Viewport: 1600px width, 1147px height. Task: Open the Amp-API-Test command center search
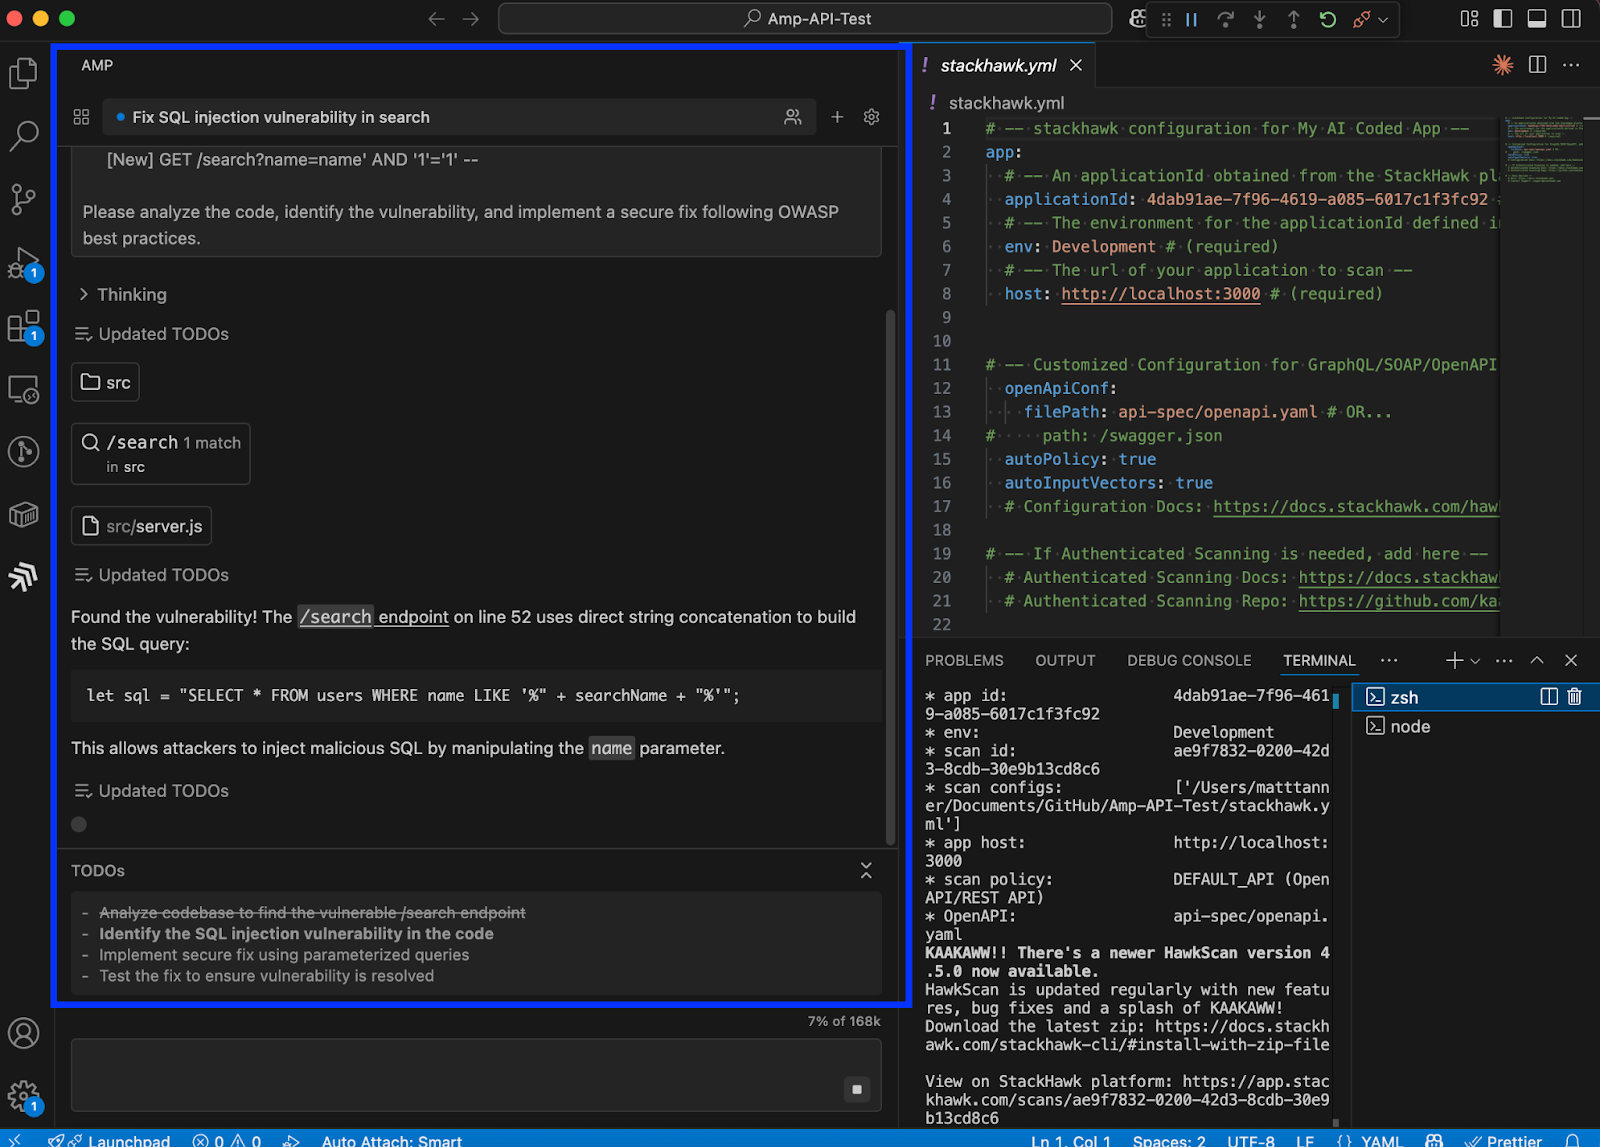point(805,19)
